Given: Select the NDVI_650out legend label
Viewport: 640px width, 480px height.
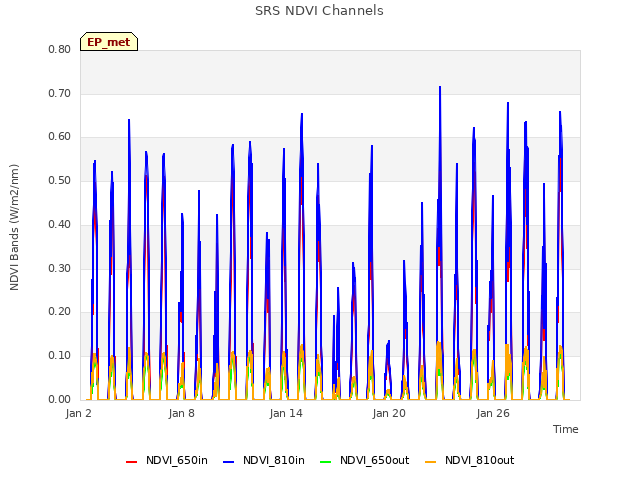Looking at the screenshot, I should point(375,460).
